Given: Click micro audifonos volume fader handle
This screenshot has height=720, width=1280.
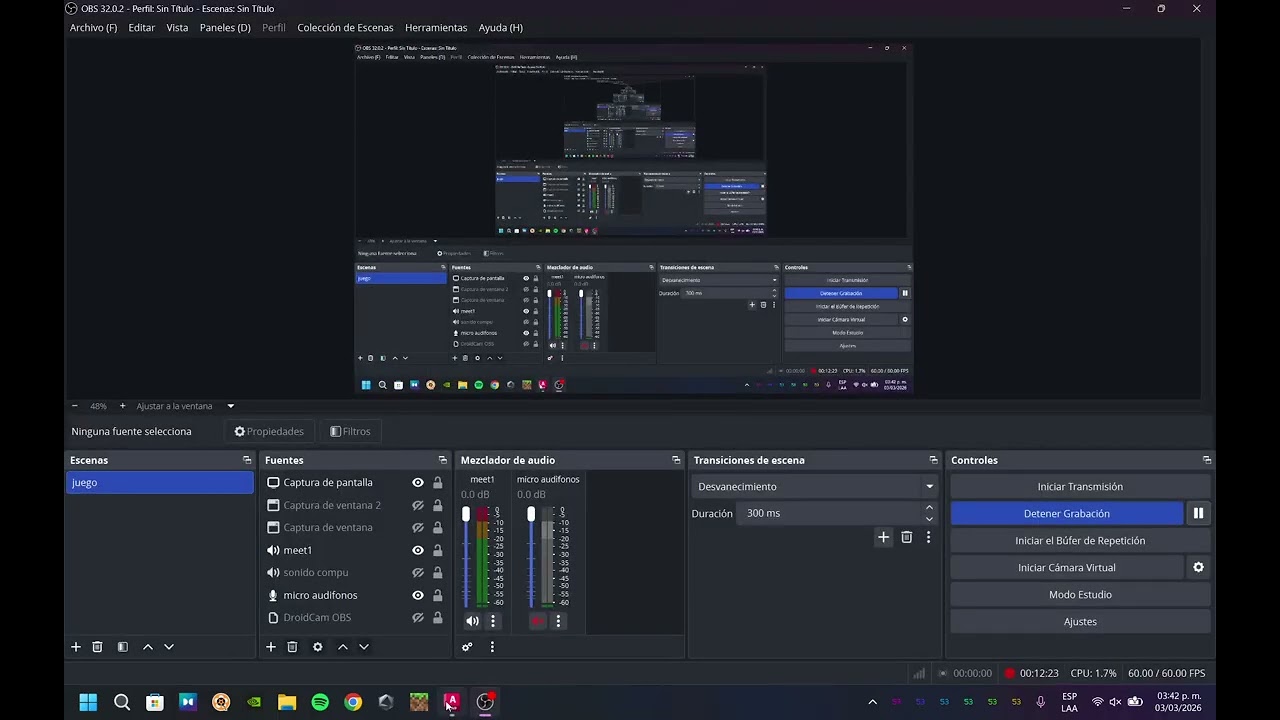Looking at the screenshot, I should click(x=531, y=514).
